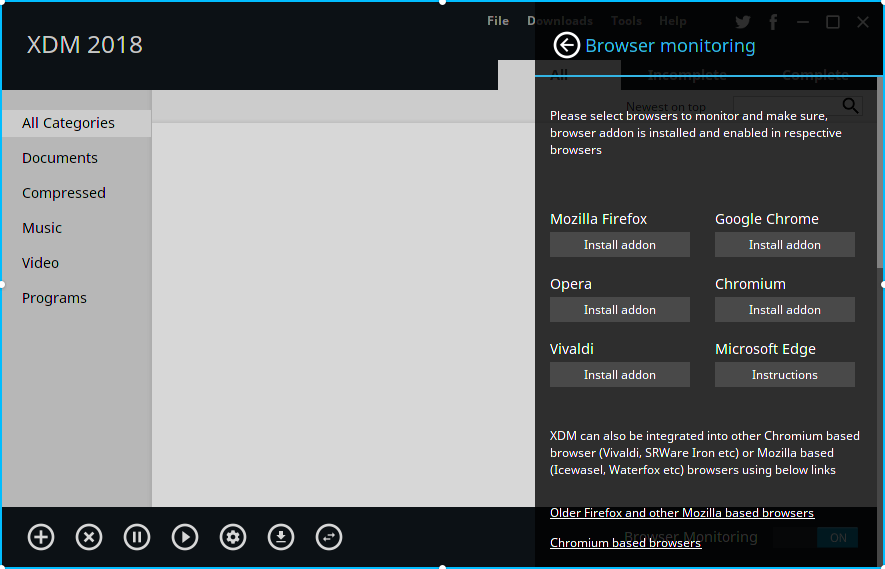The width and height of the screenshot is (885, 569).
Task: Open Instructions for Microsoft Edge
Action: tap(785, 374)
